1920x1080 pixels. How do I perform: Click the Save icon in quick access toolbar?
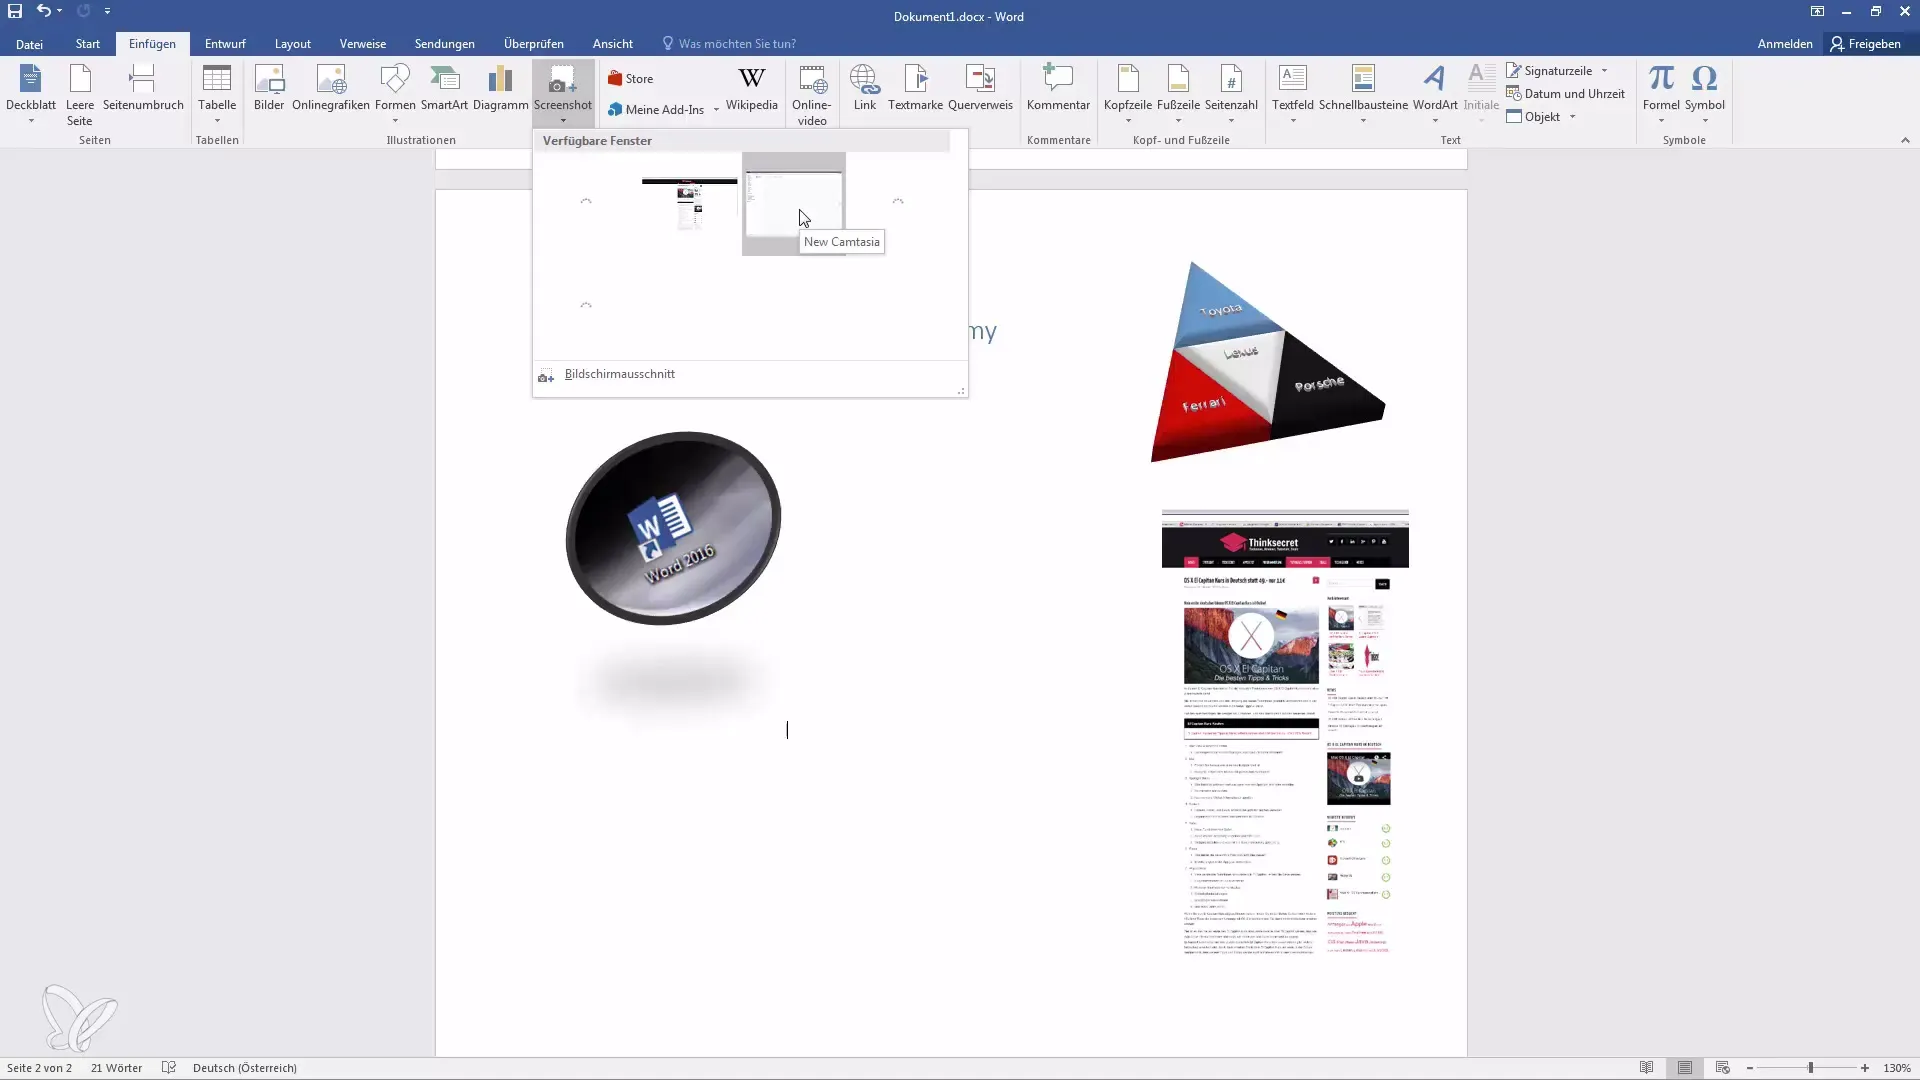(15, 11)
